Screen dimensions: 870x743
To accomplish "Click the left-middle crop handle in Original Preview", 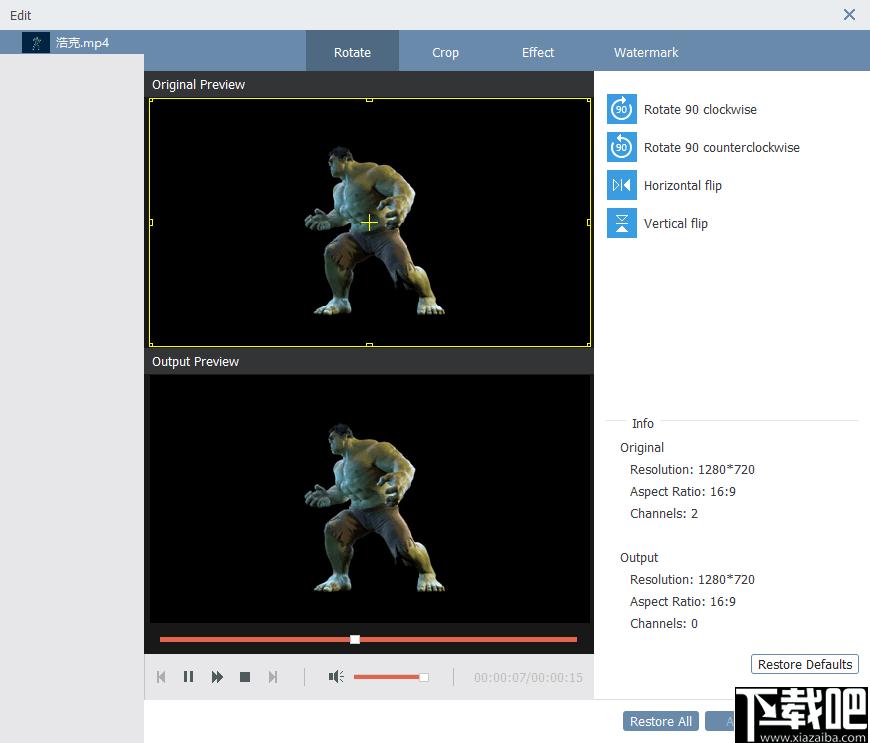I will pos(151,223).
